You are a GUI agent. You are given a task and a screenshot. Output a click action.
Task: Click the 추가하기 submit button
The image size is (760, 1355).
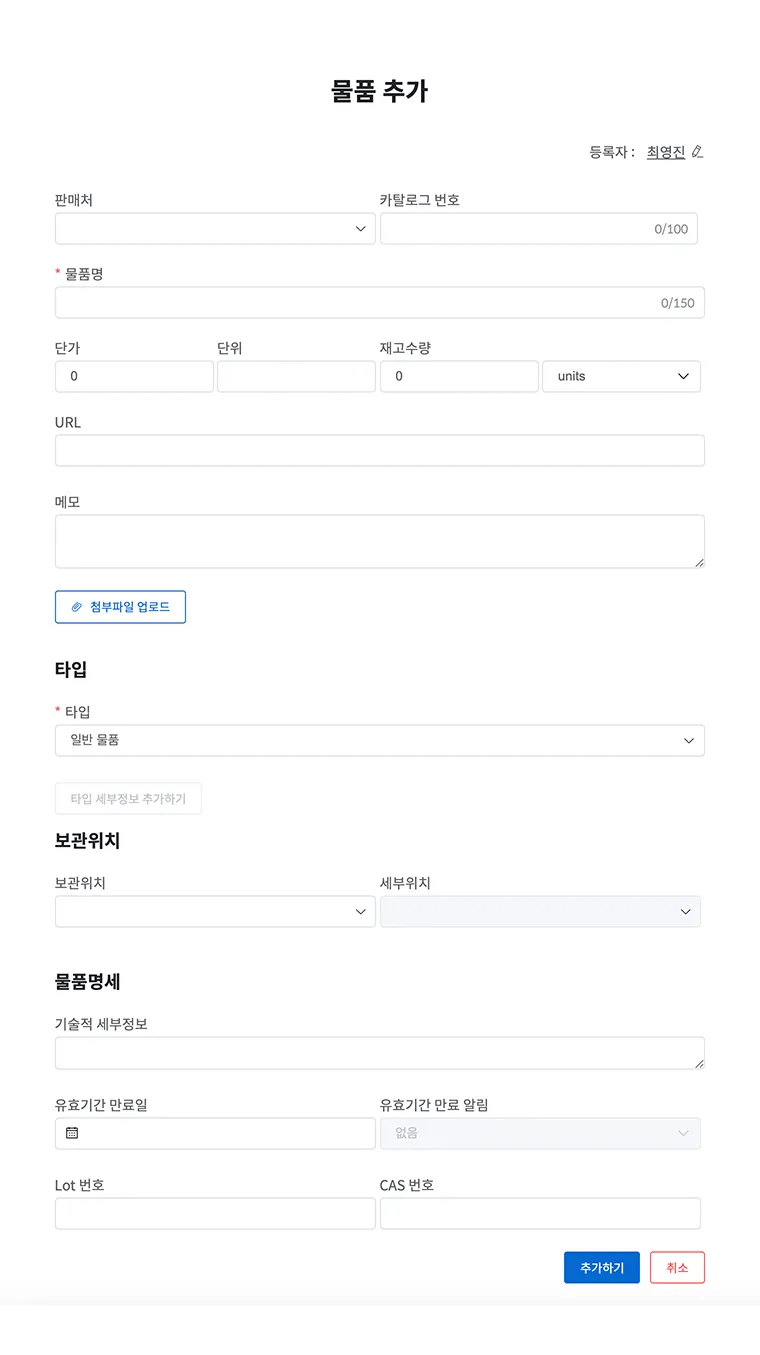pyautogui.click(x=602, y=1267)
